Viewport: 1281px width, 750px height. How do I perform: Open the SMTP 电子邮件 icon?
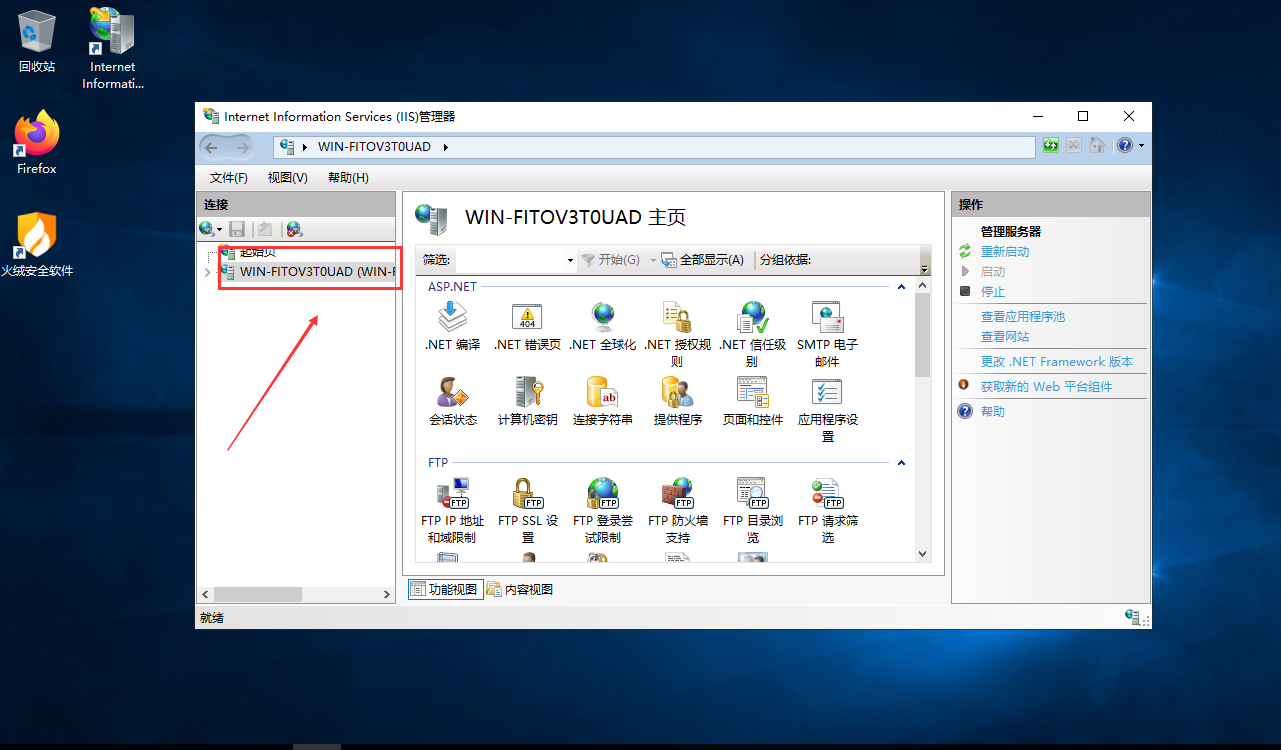[x=827, y=318]
